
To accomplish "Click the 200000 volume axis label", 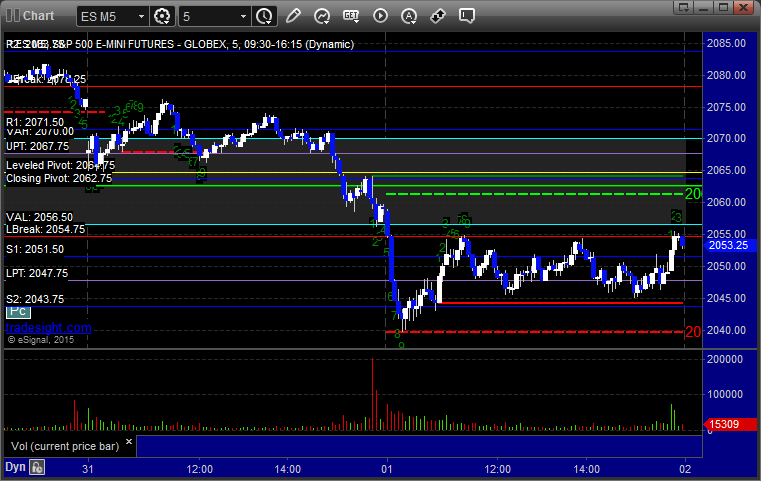I will click(725, 359).
